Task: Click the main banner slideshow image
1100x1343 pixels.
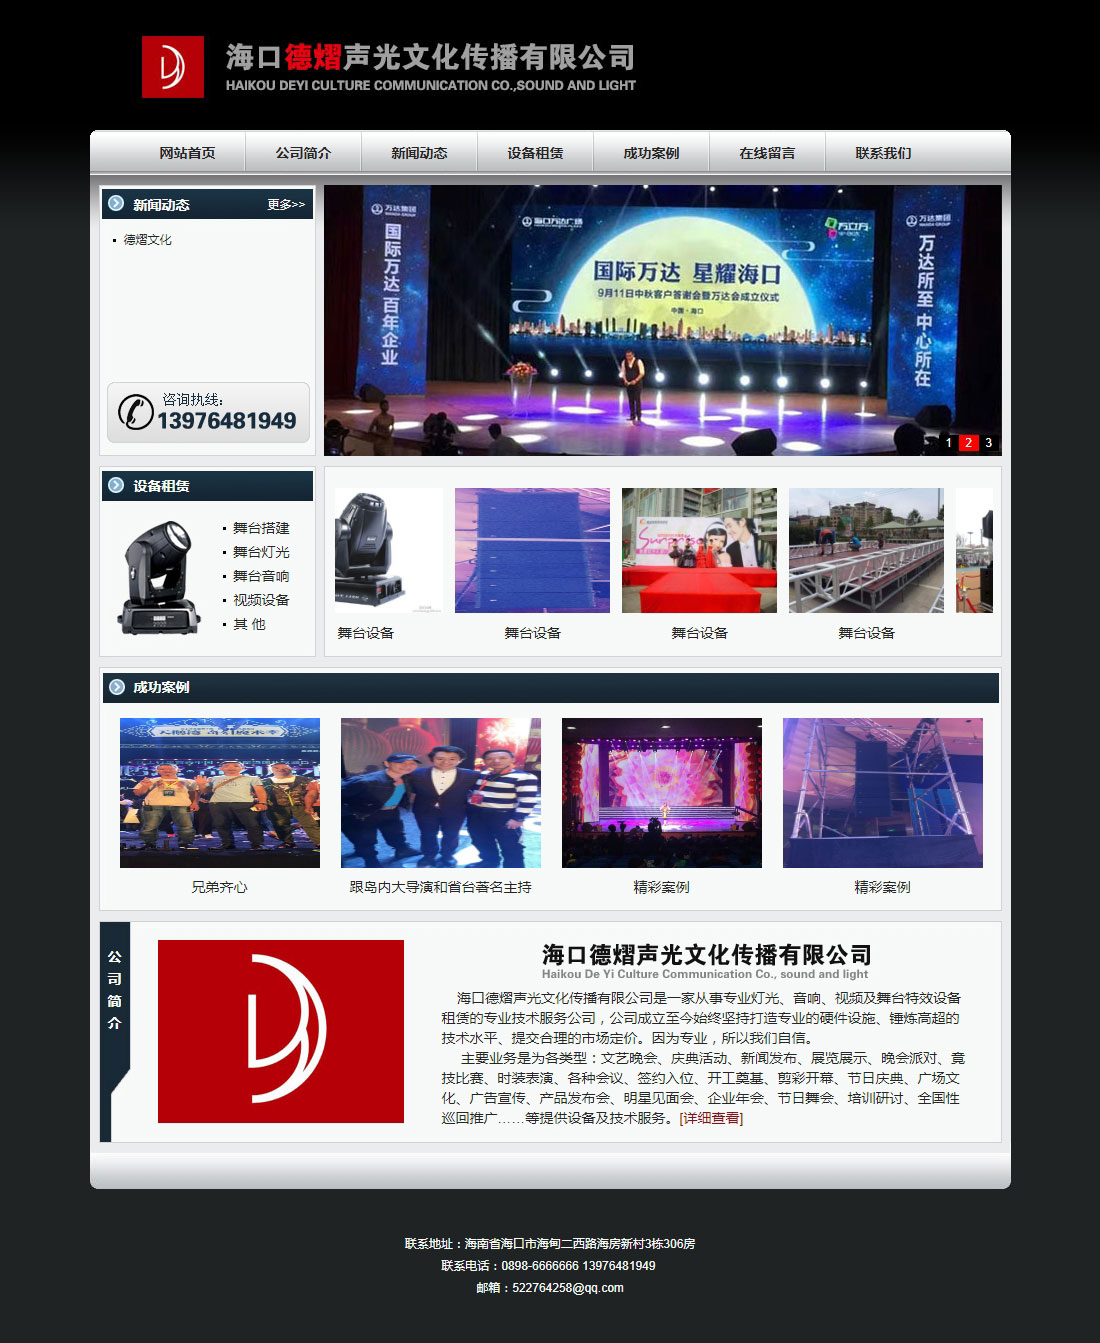Action: point(662,320)
